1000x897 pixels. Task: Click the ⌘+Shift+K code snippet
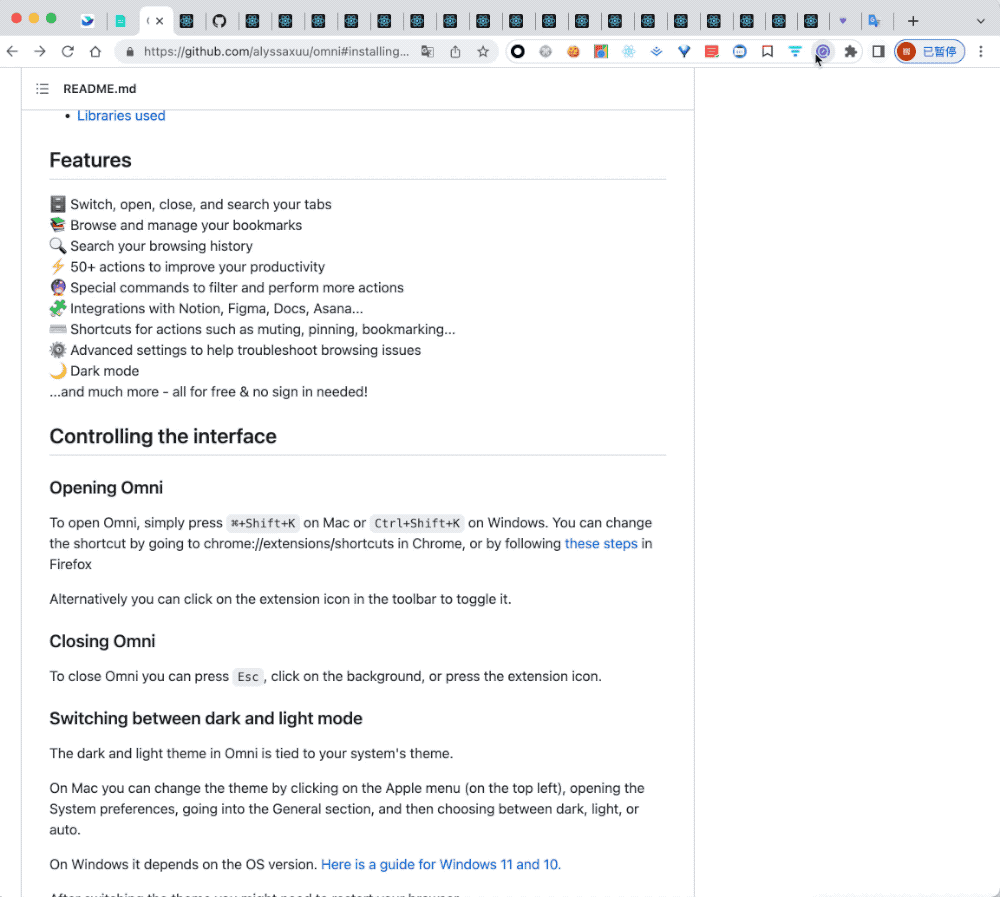pyautogui.click(x=263, y=523)
